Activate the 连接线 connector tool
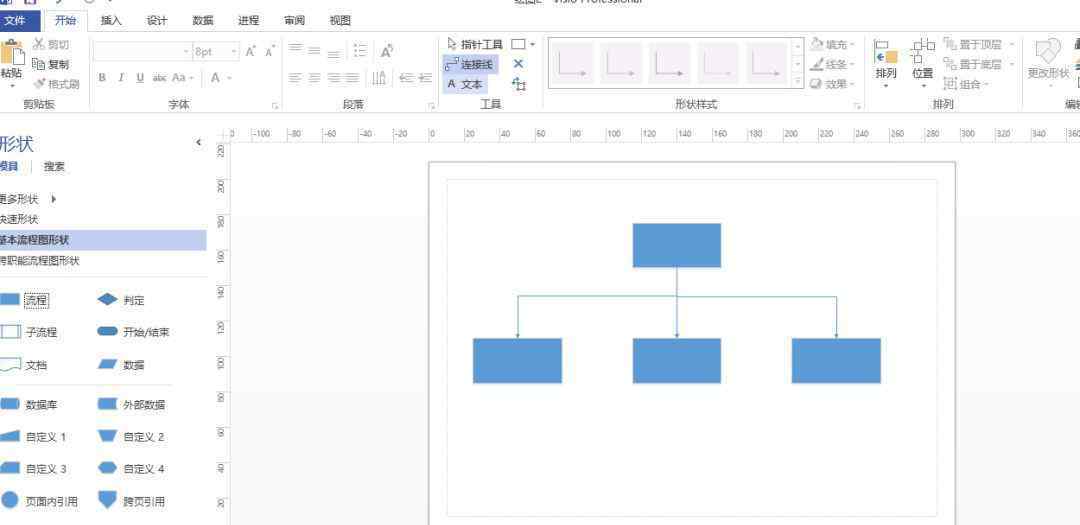Image resolution: width=1080 pixels, height=525 pixels. coord(470,64)
